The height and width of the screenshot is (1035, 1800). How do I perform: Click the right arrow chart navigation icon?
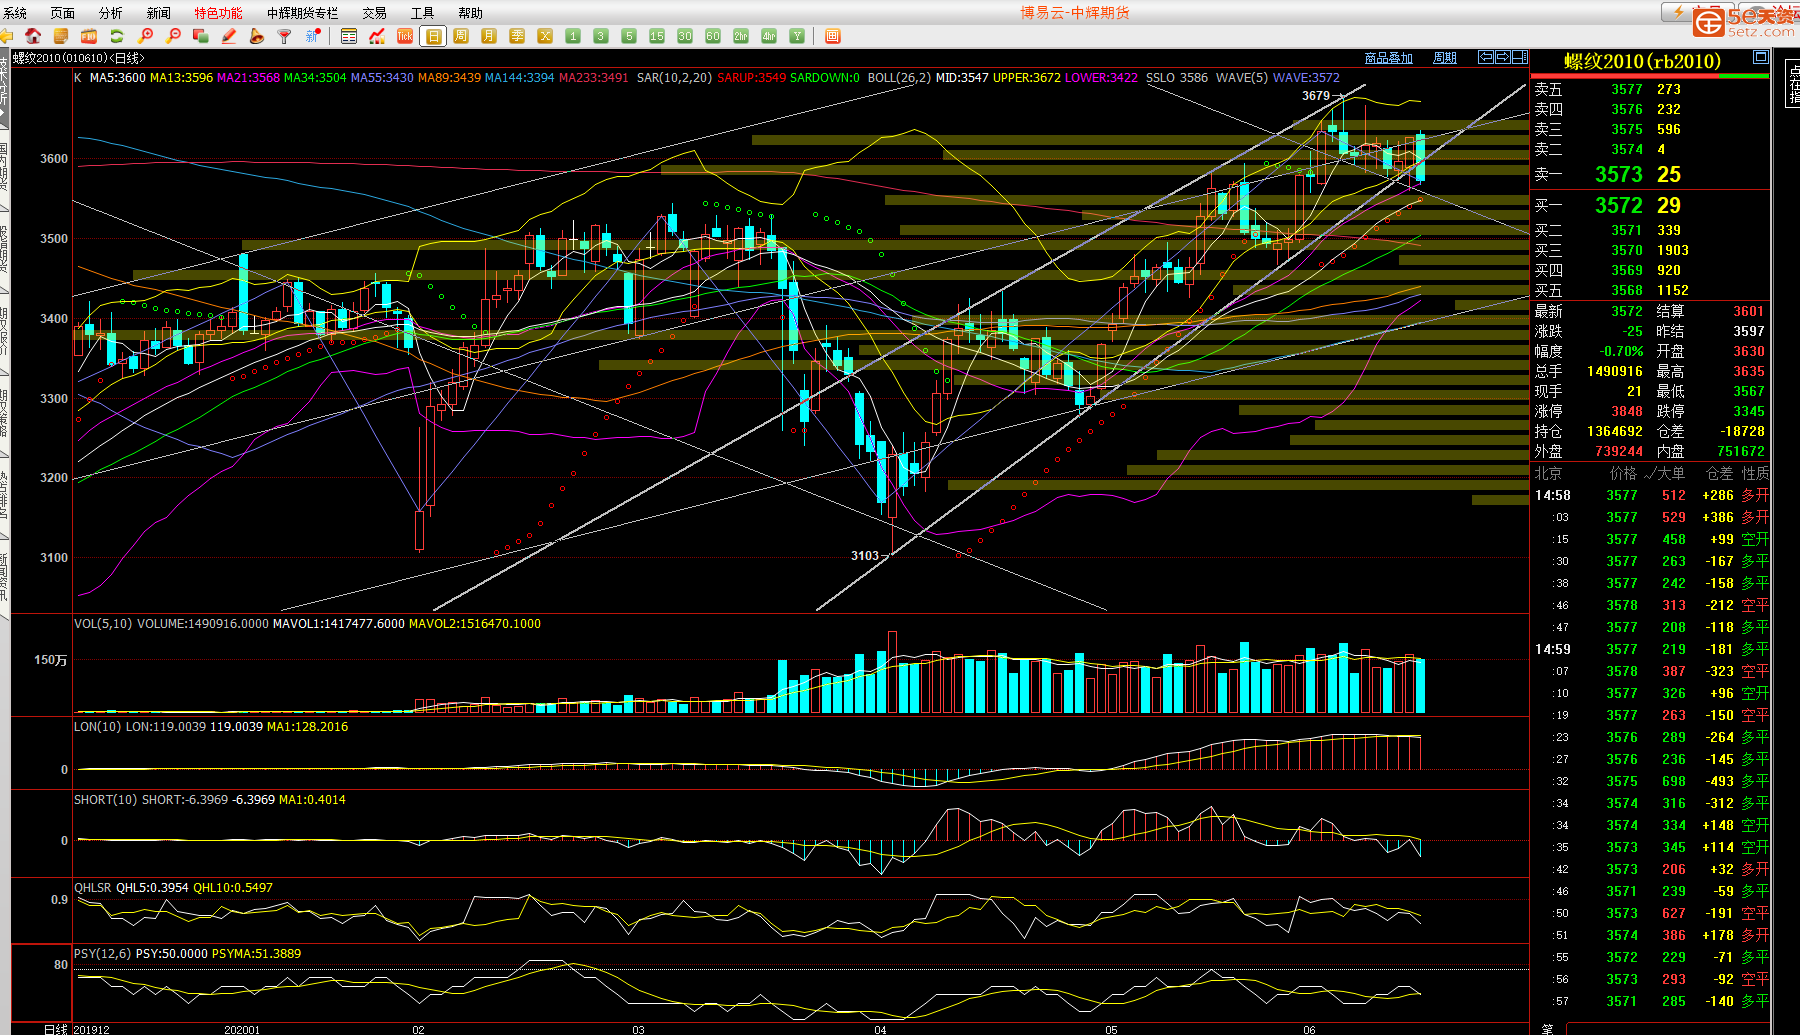click(1503, 57)
